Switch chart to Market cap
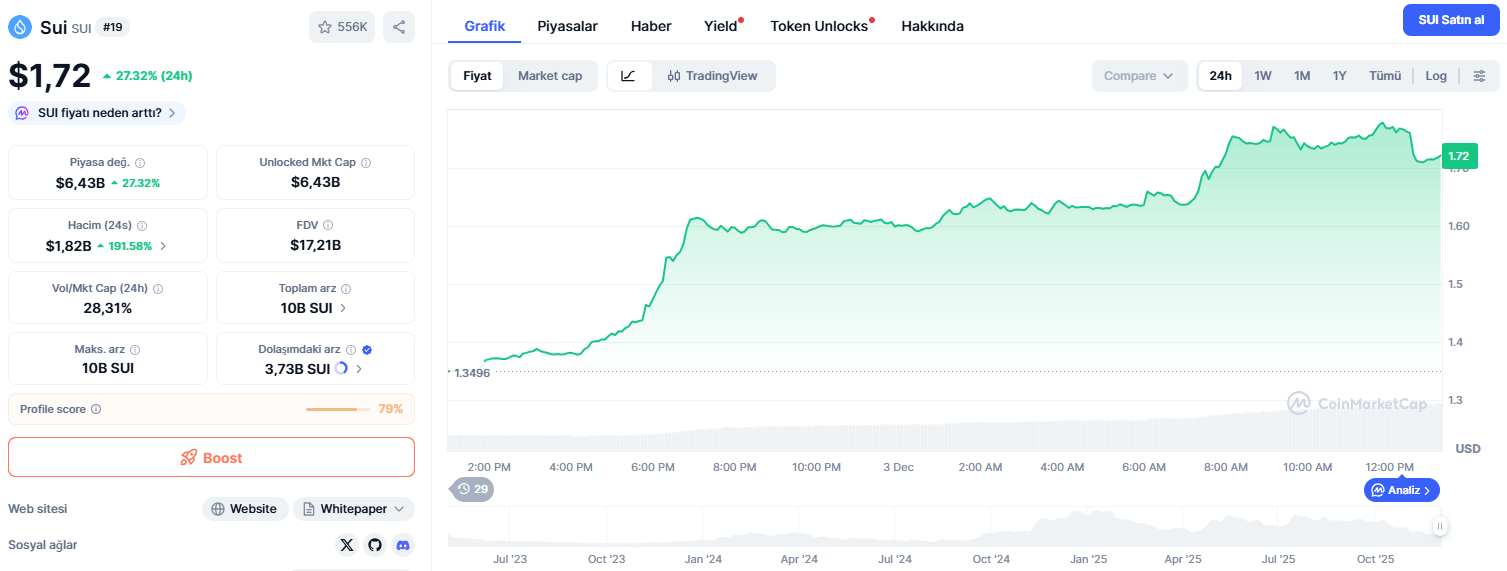The height and width of the screenshot is (571, 1507). (x=550, y=76)
